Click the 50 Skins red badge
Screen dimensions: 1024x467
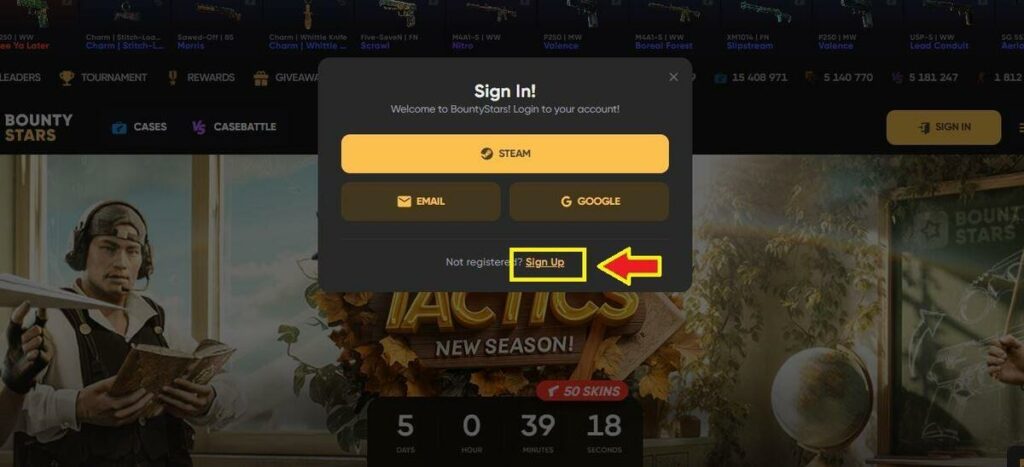(583, 392)
